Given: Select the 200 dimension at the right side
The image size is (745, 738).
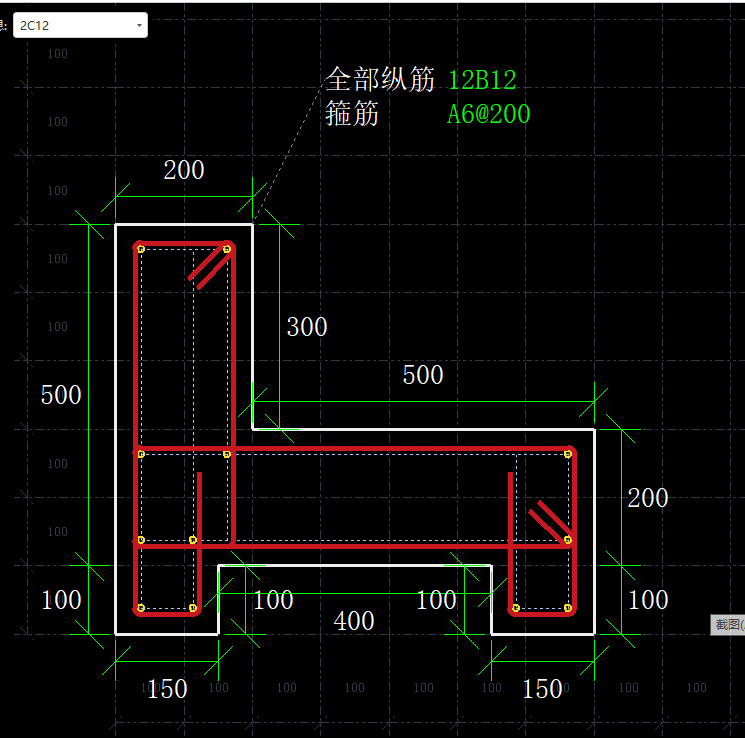Looking at the screenshot, I should point(648,498).
